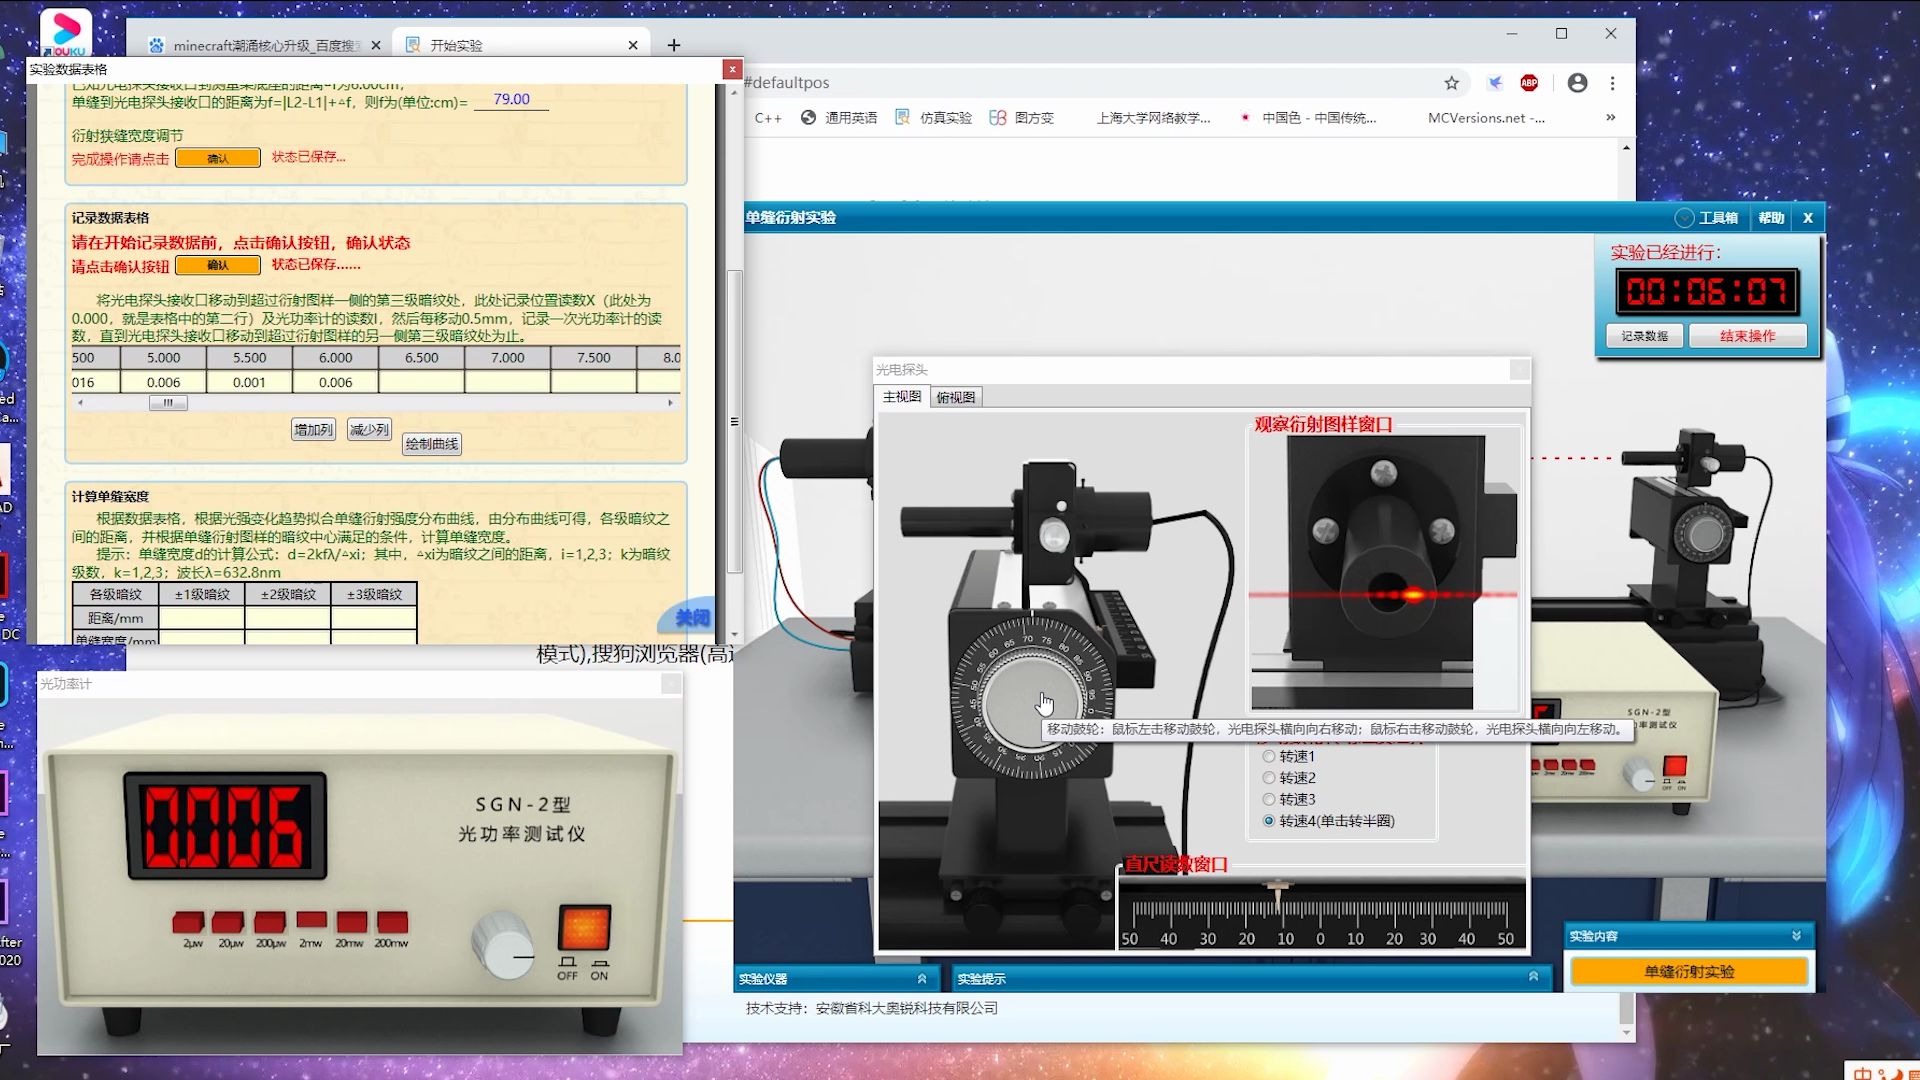The width and height of the screenshot is (1920, 1080).
Task: Click the 绘制曲线 (draw curve) button
Action: point(433,443)
